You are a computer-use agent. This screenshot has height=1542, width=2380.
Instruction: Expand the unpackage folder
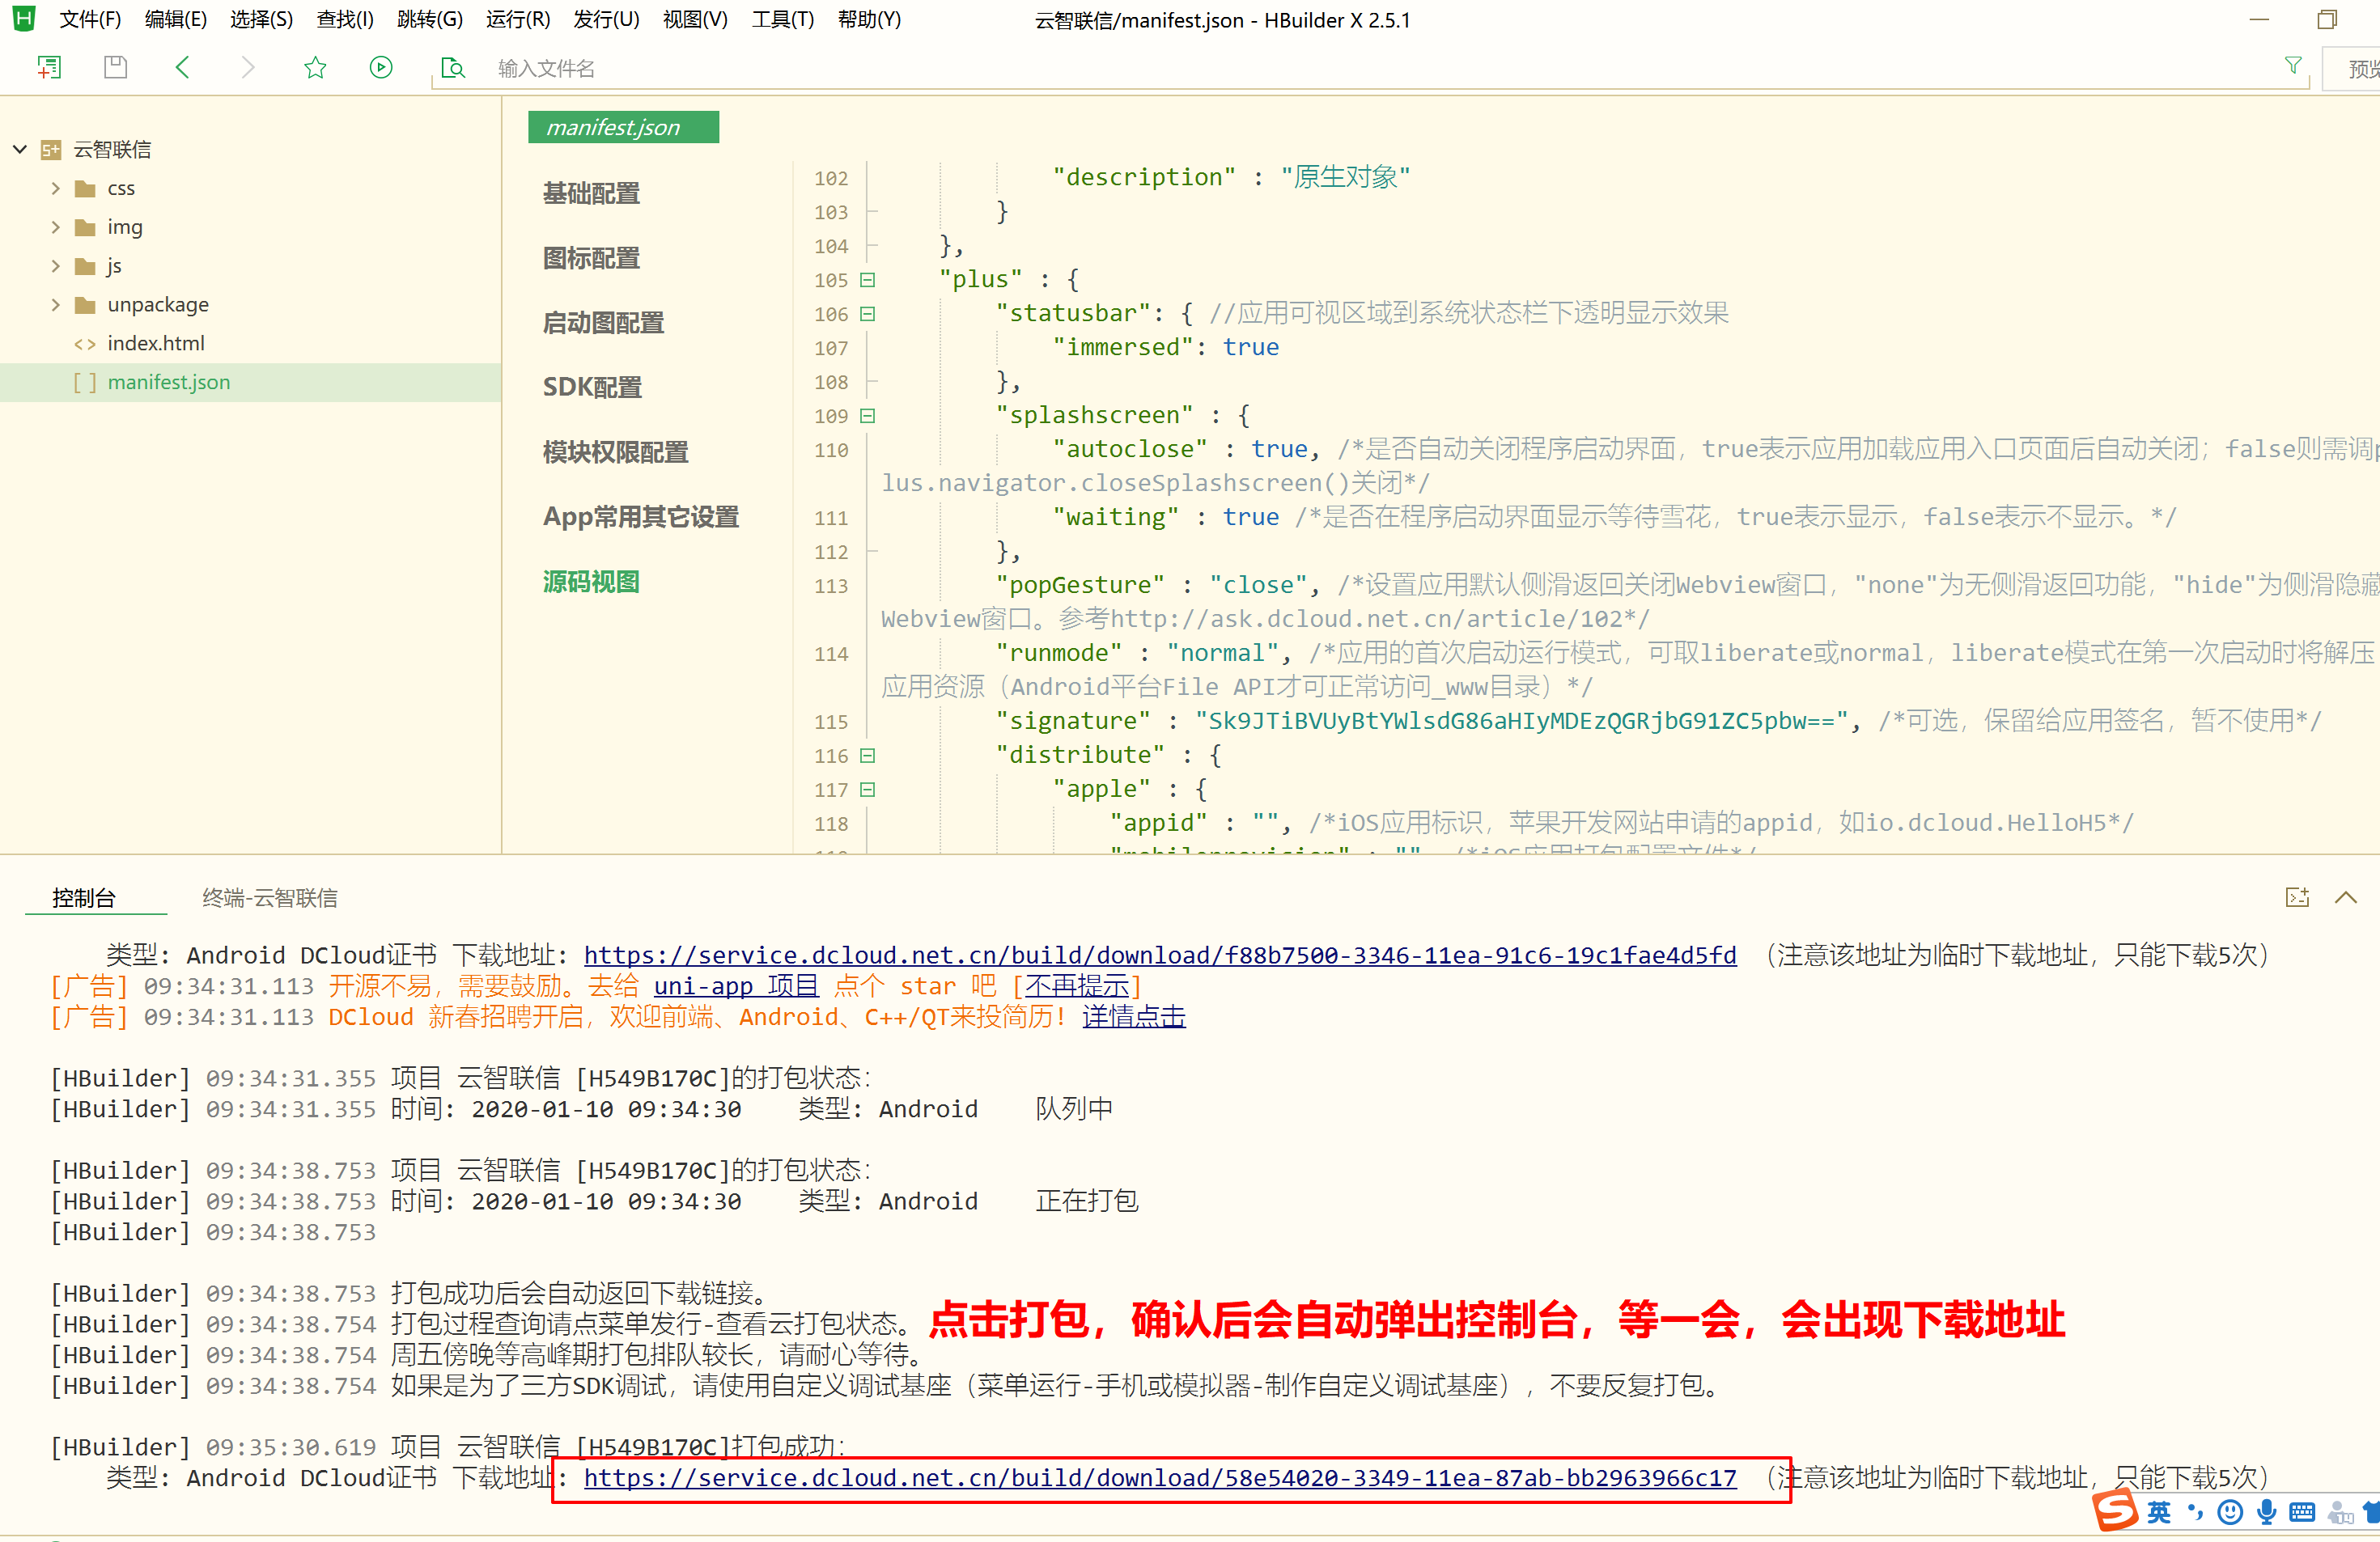56,304
